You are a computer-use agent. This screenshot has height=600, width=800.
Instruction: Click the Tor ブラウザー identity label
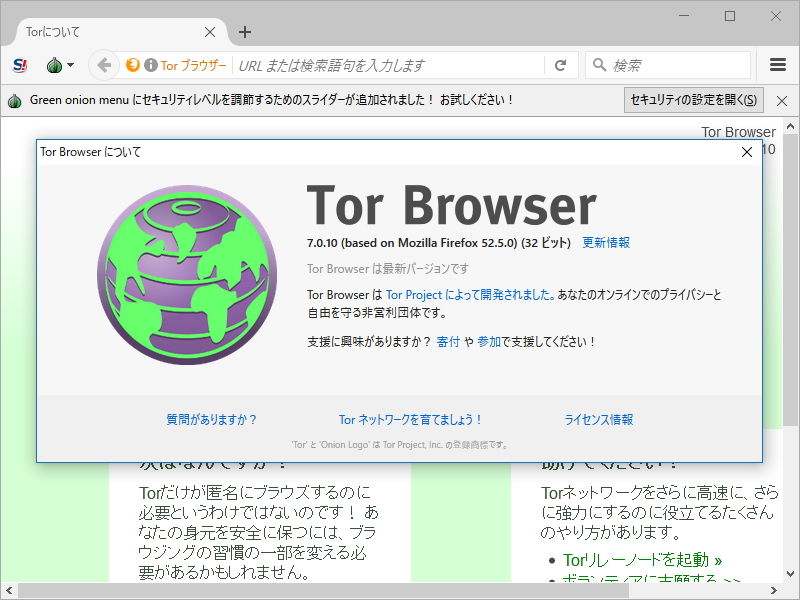click(x=193, y=65)
